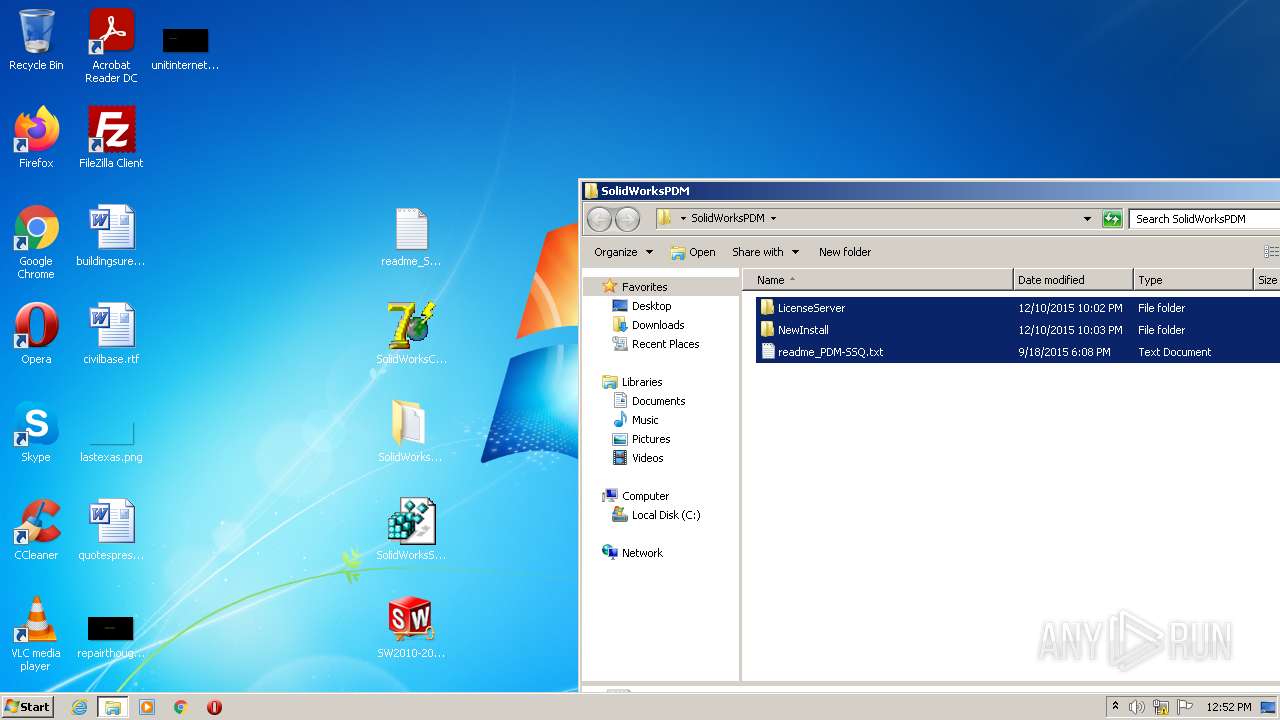
Task: Select the SolidWorks folder on desktop
Action: point(411,432)
